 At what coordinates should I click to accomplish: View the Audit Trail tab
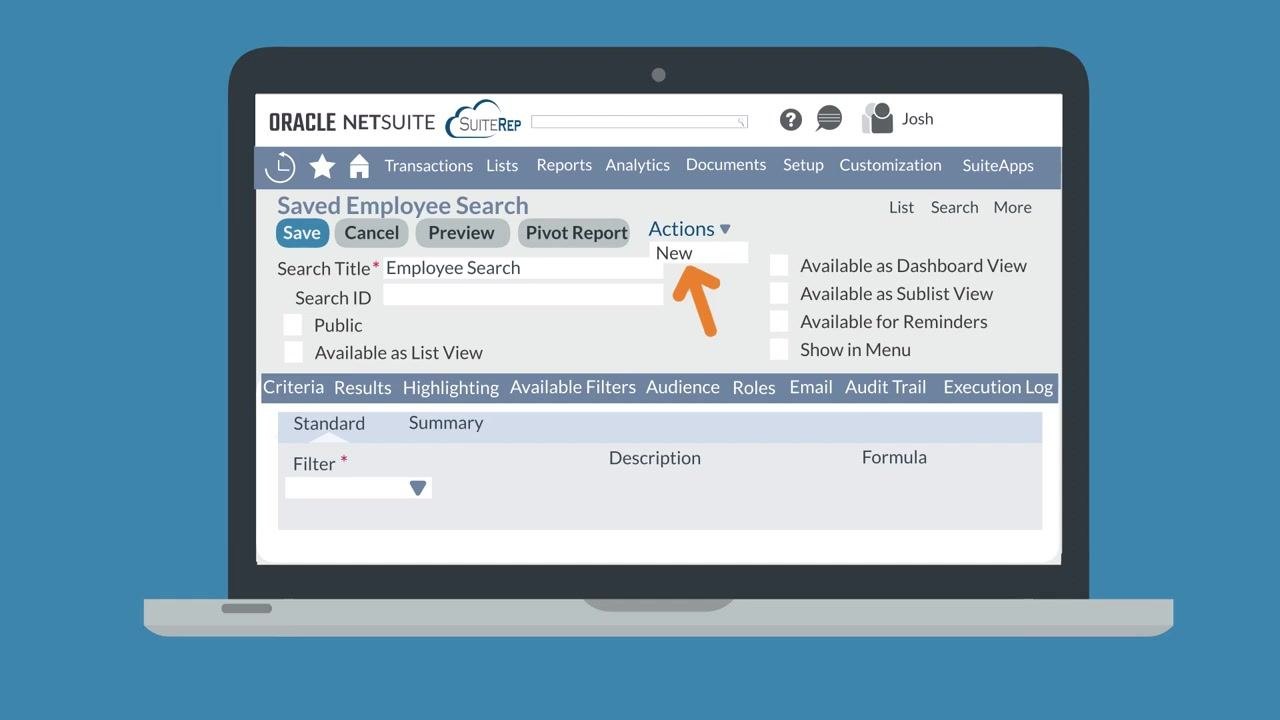(885, 387)
